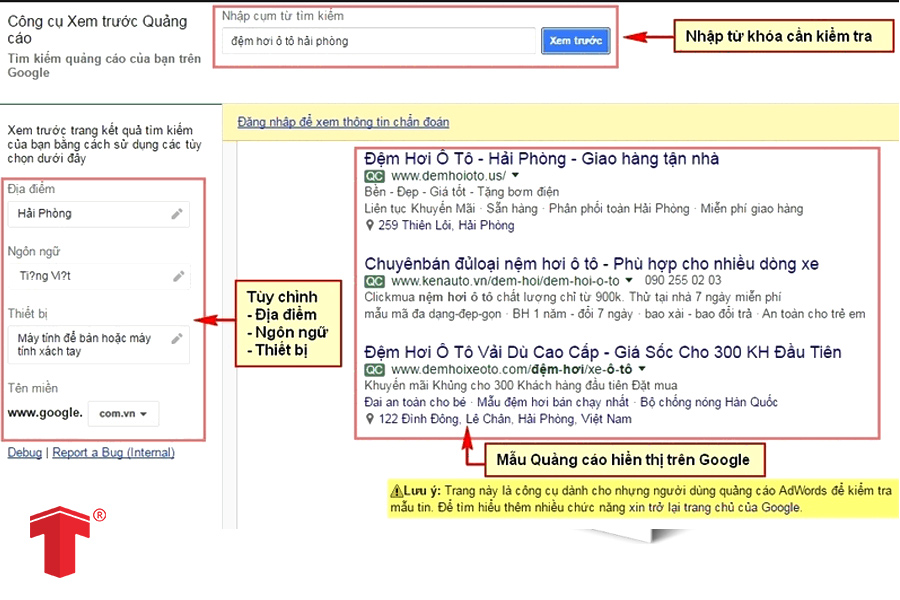This screenshot has width=900, height=600.
Task: Click phone number 090 255 02 03
Action: [x=683, y=280]
